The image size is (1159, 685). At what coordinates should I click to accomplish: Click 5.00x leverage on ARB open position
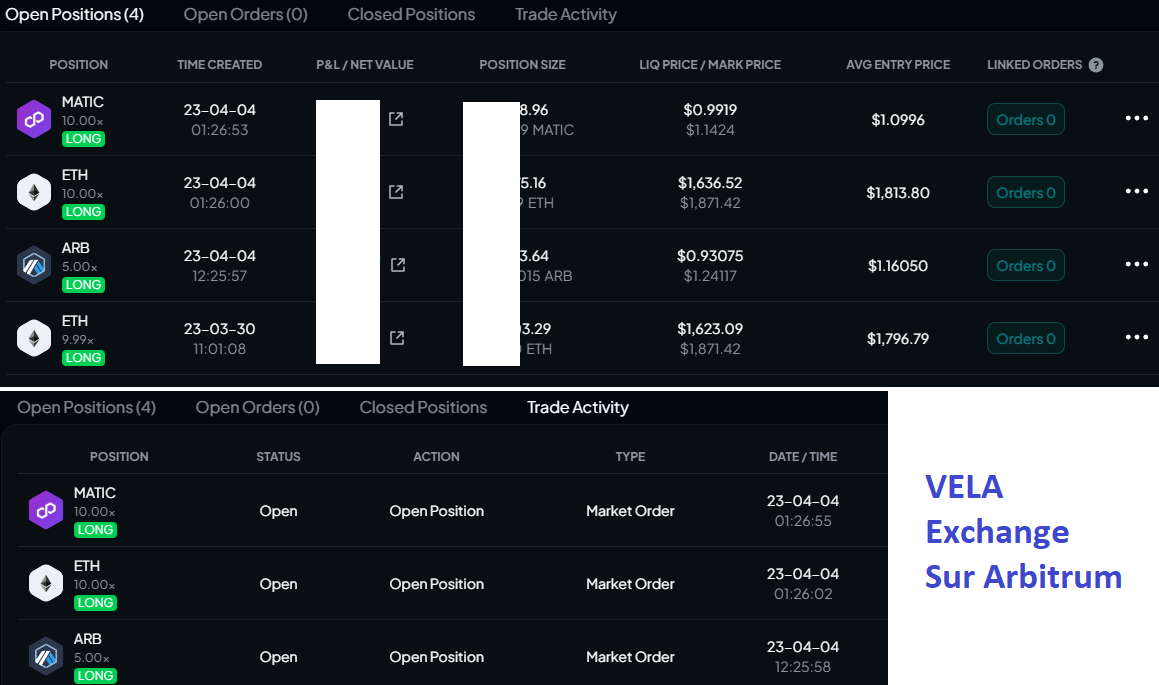pos(79,267)
